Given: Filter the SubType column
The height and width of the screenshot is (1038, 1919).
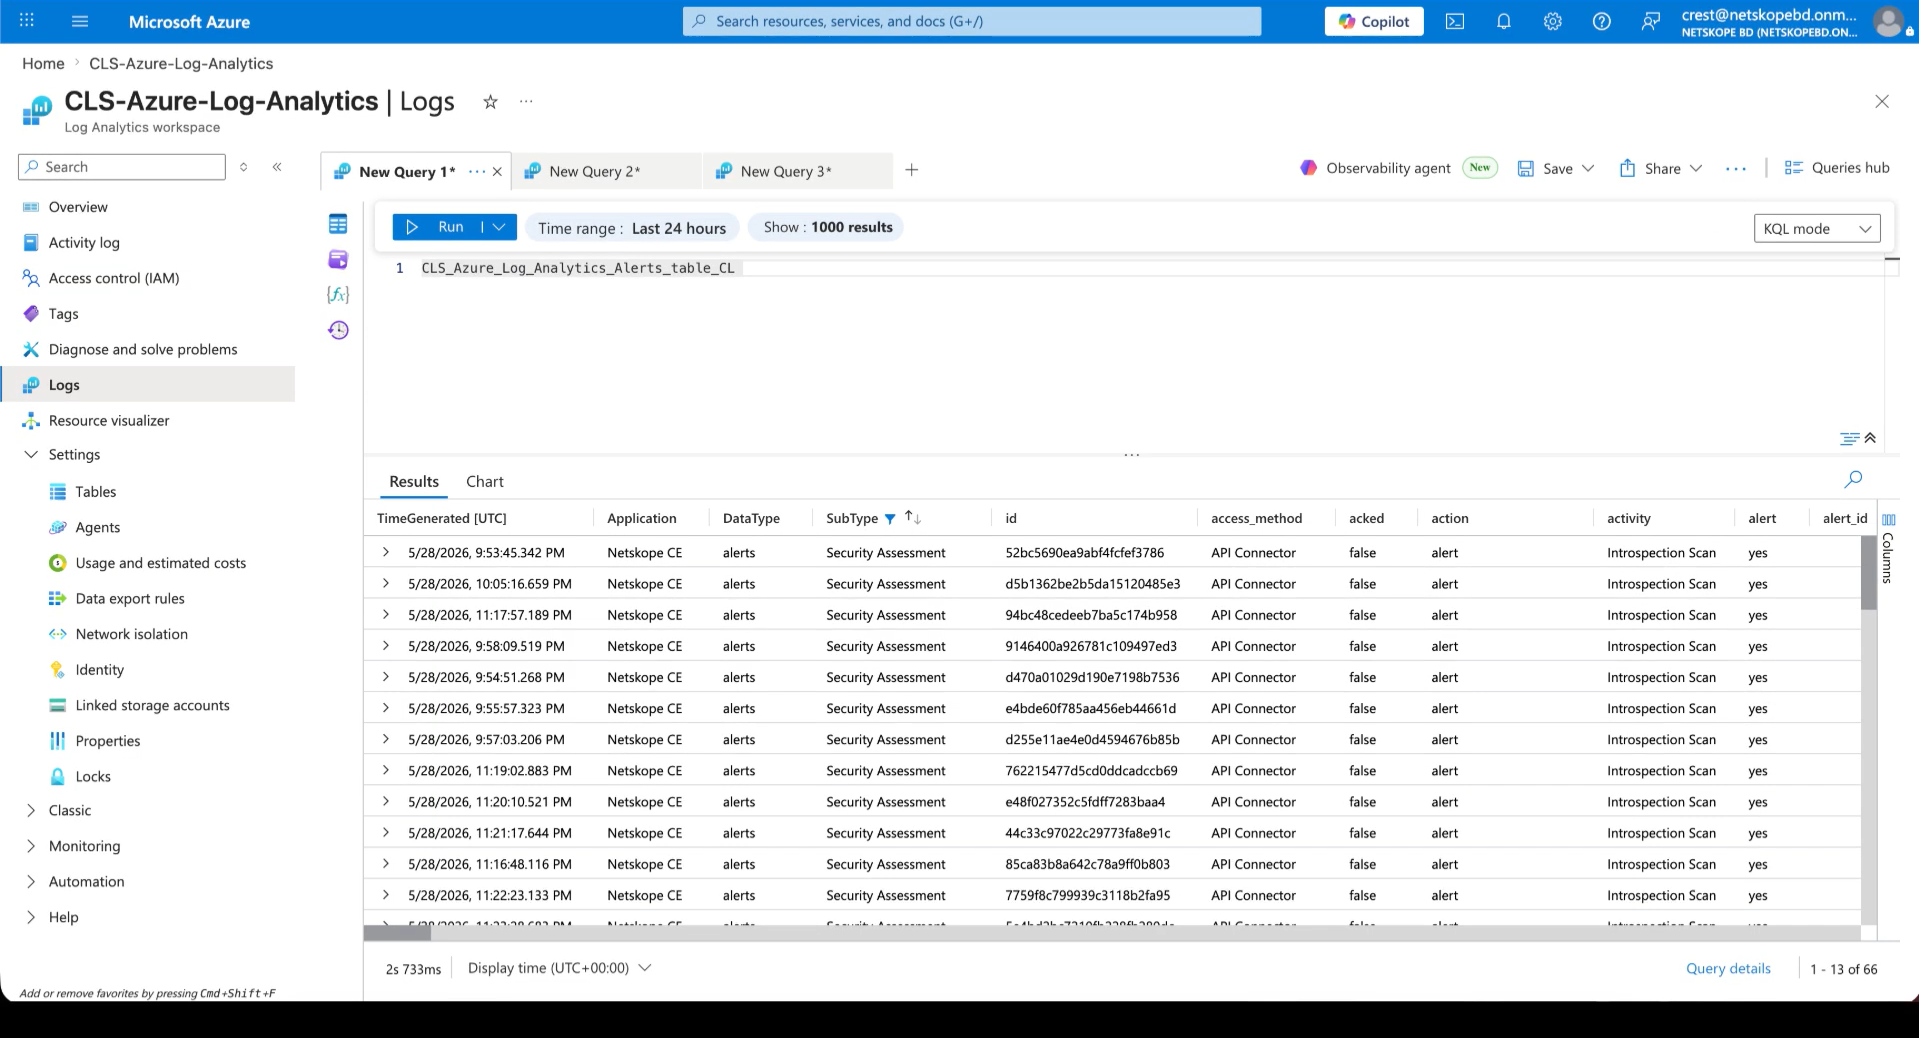Looking at the screenshot, I should click(890, 519).
